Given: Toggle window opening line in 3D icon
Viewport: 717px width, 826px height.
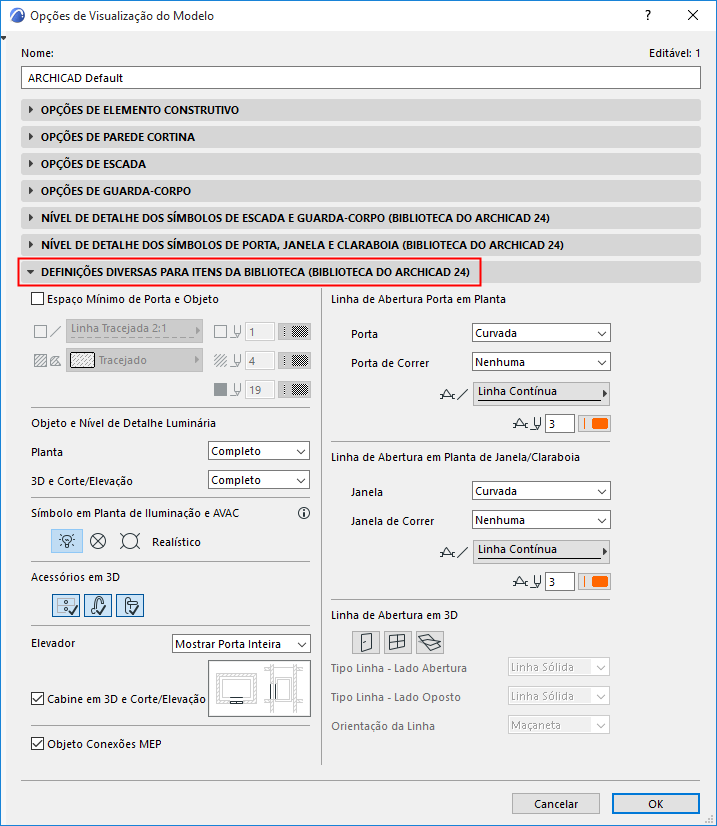Looking at the screenshot, I should pos(397,642).
